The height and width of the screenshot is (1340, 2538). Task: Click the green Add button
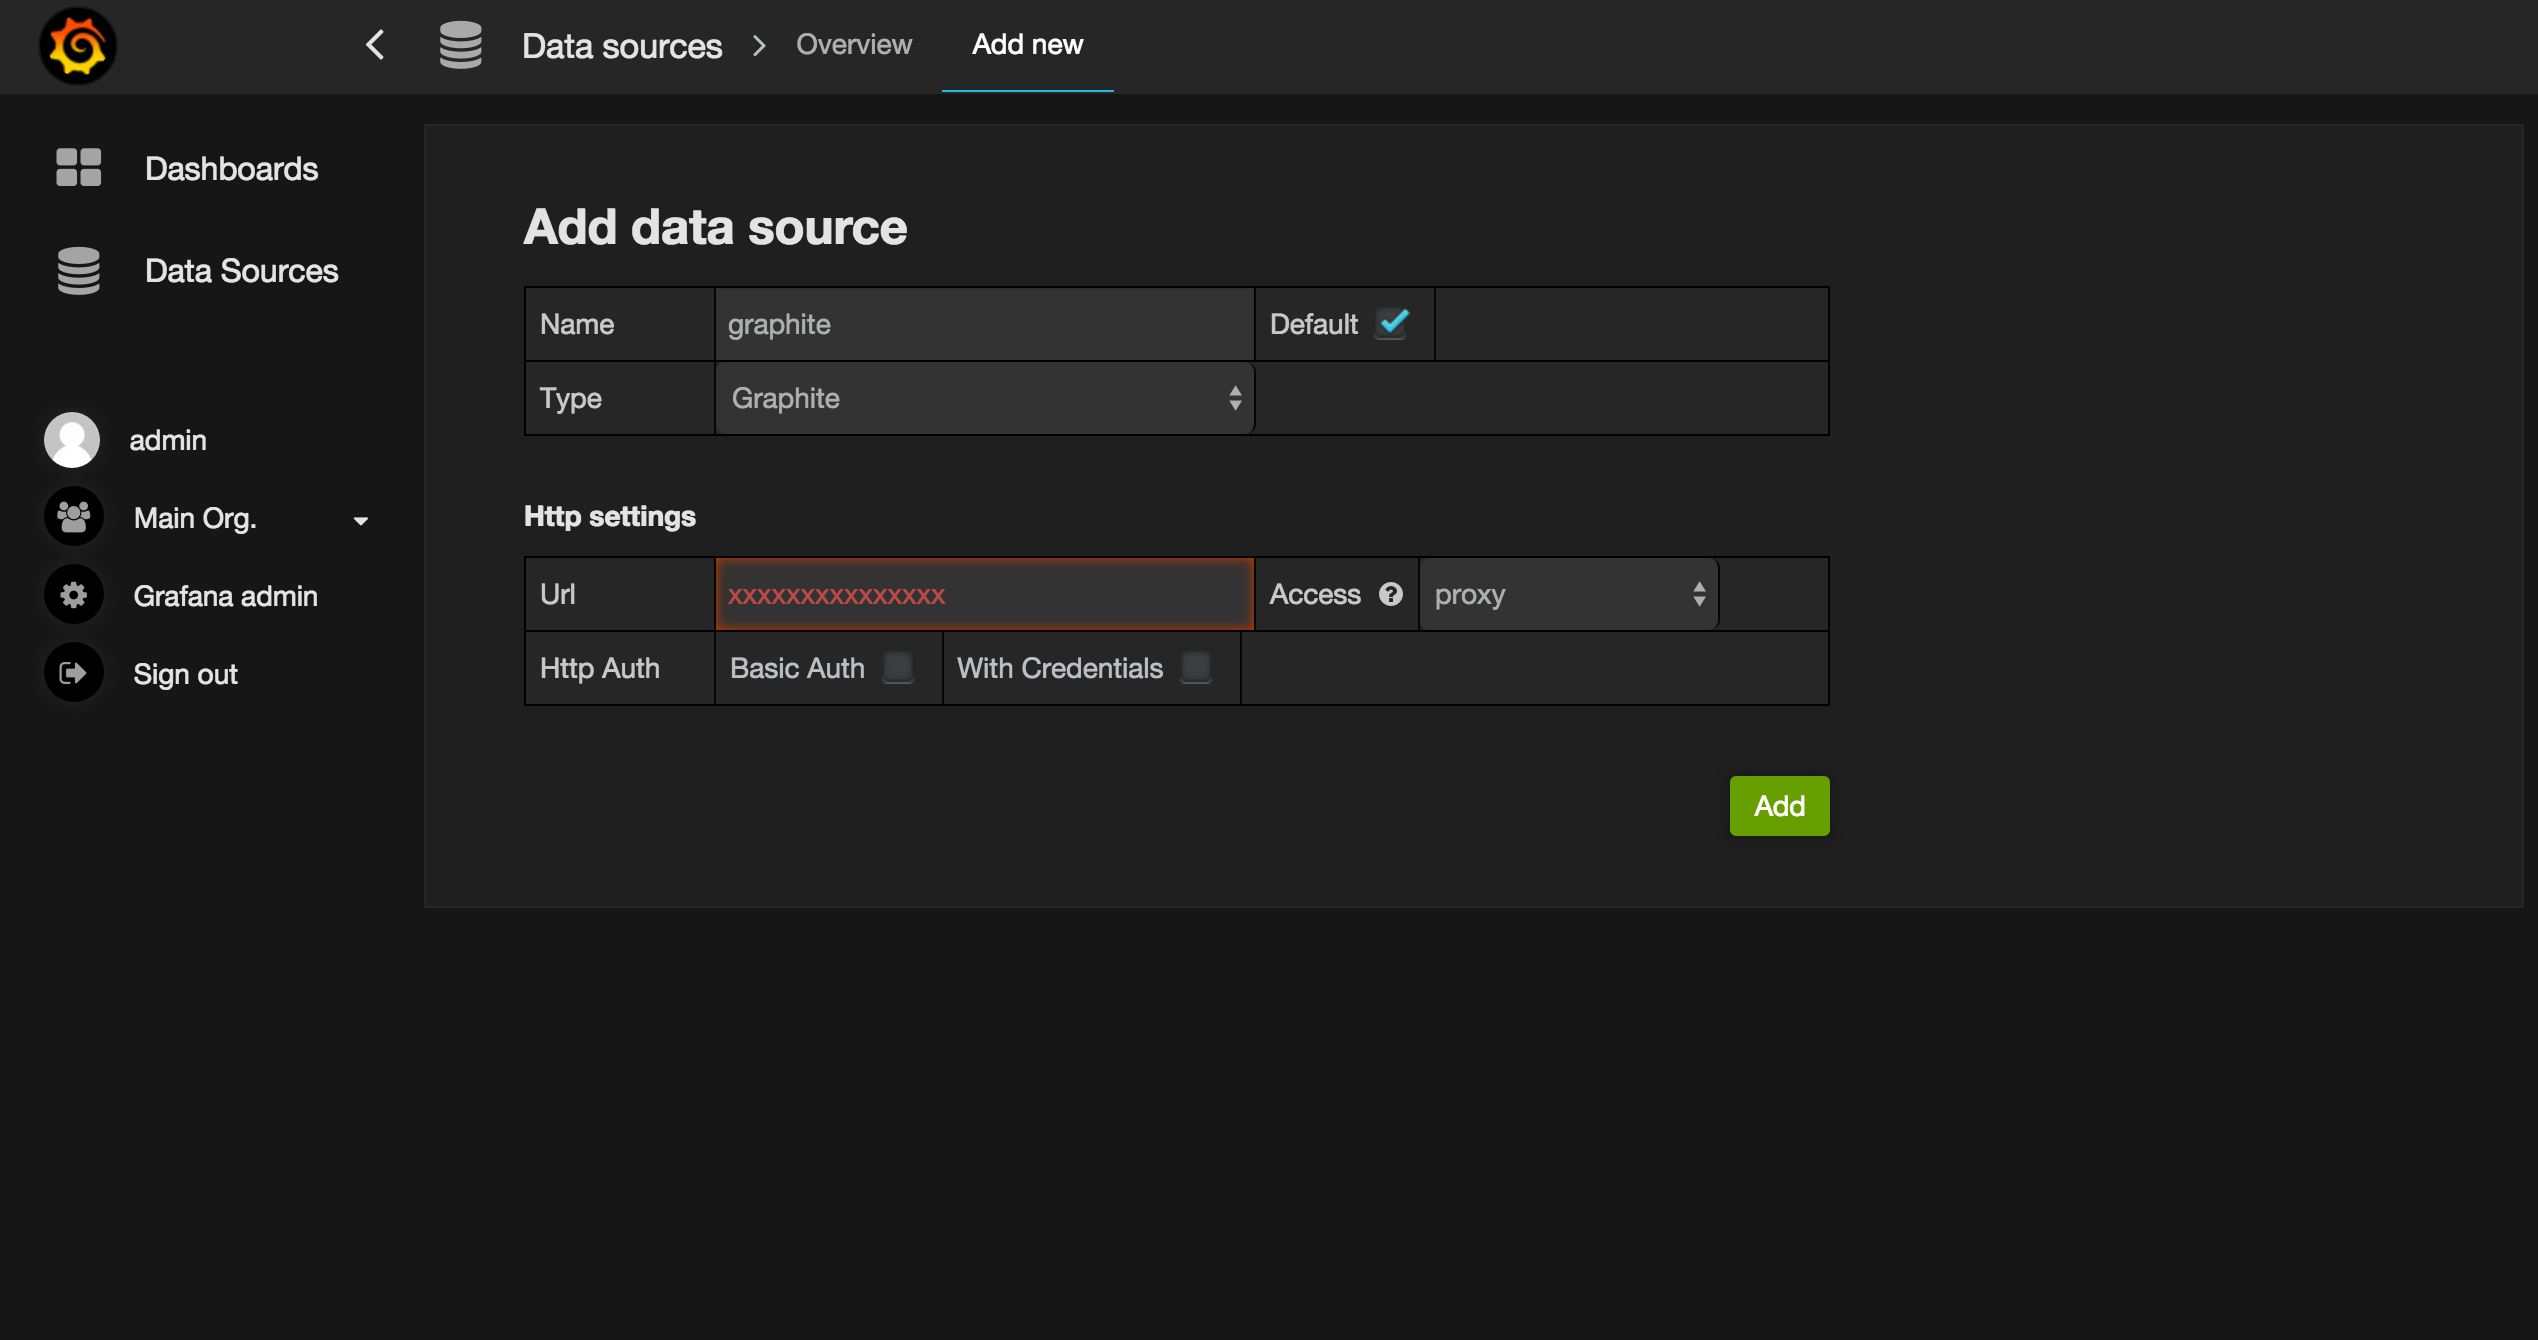pyautogui.click(x=1780, y=806)
